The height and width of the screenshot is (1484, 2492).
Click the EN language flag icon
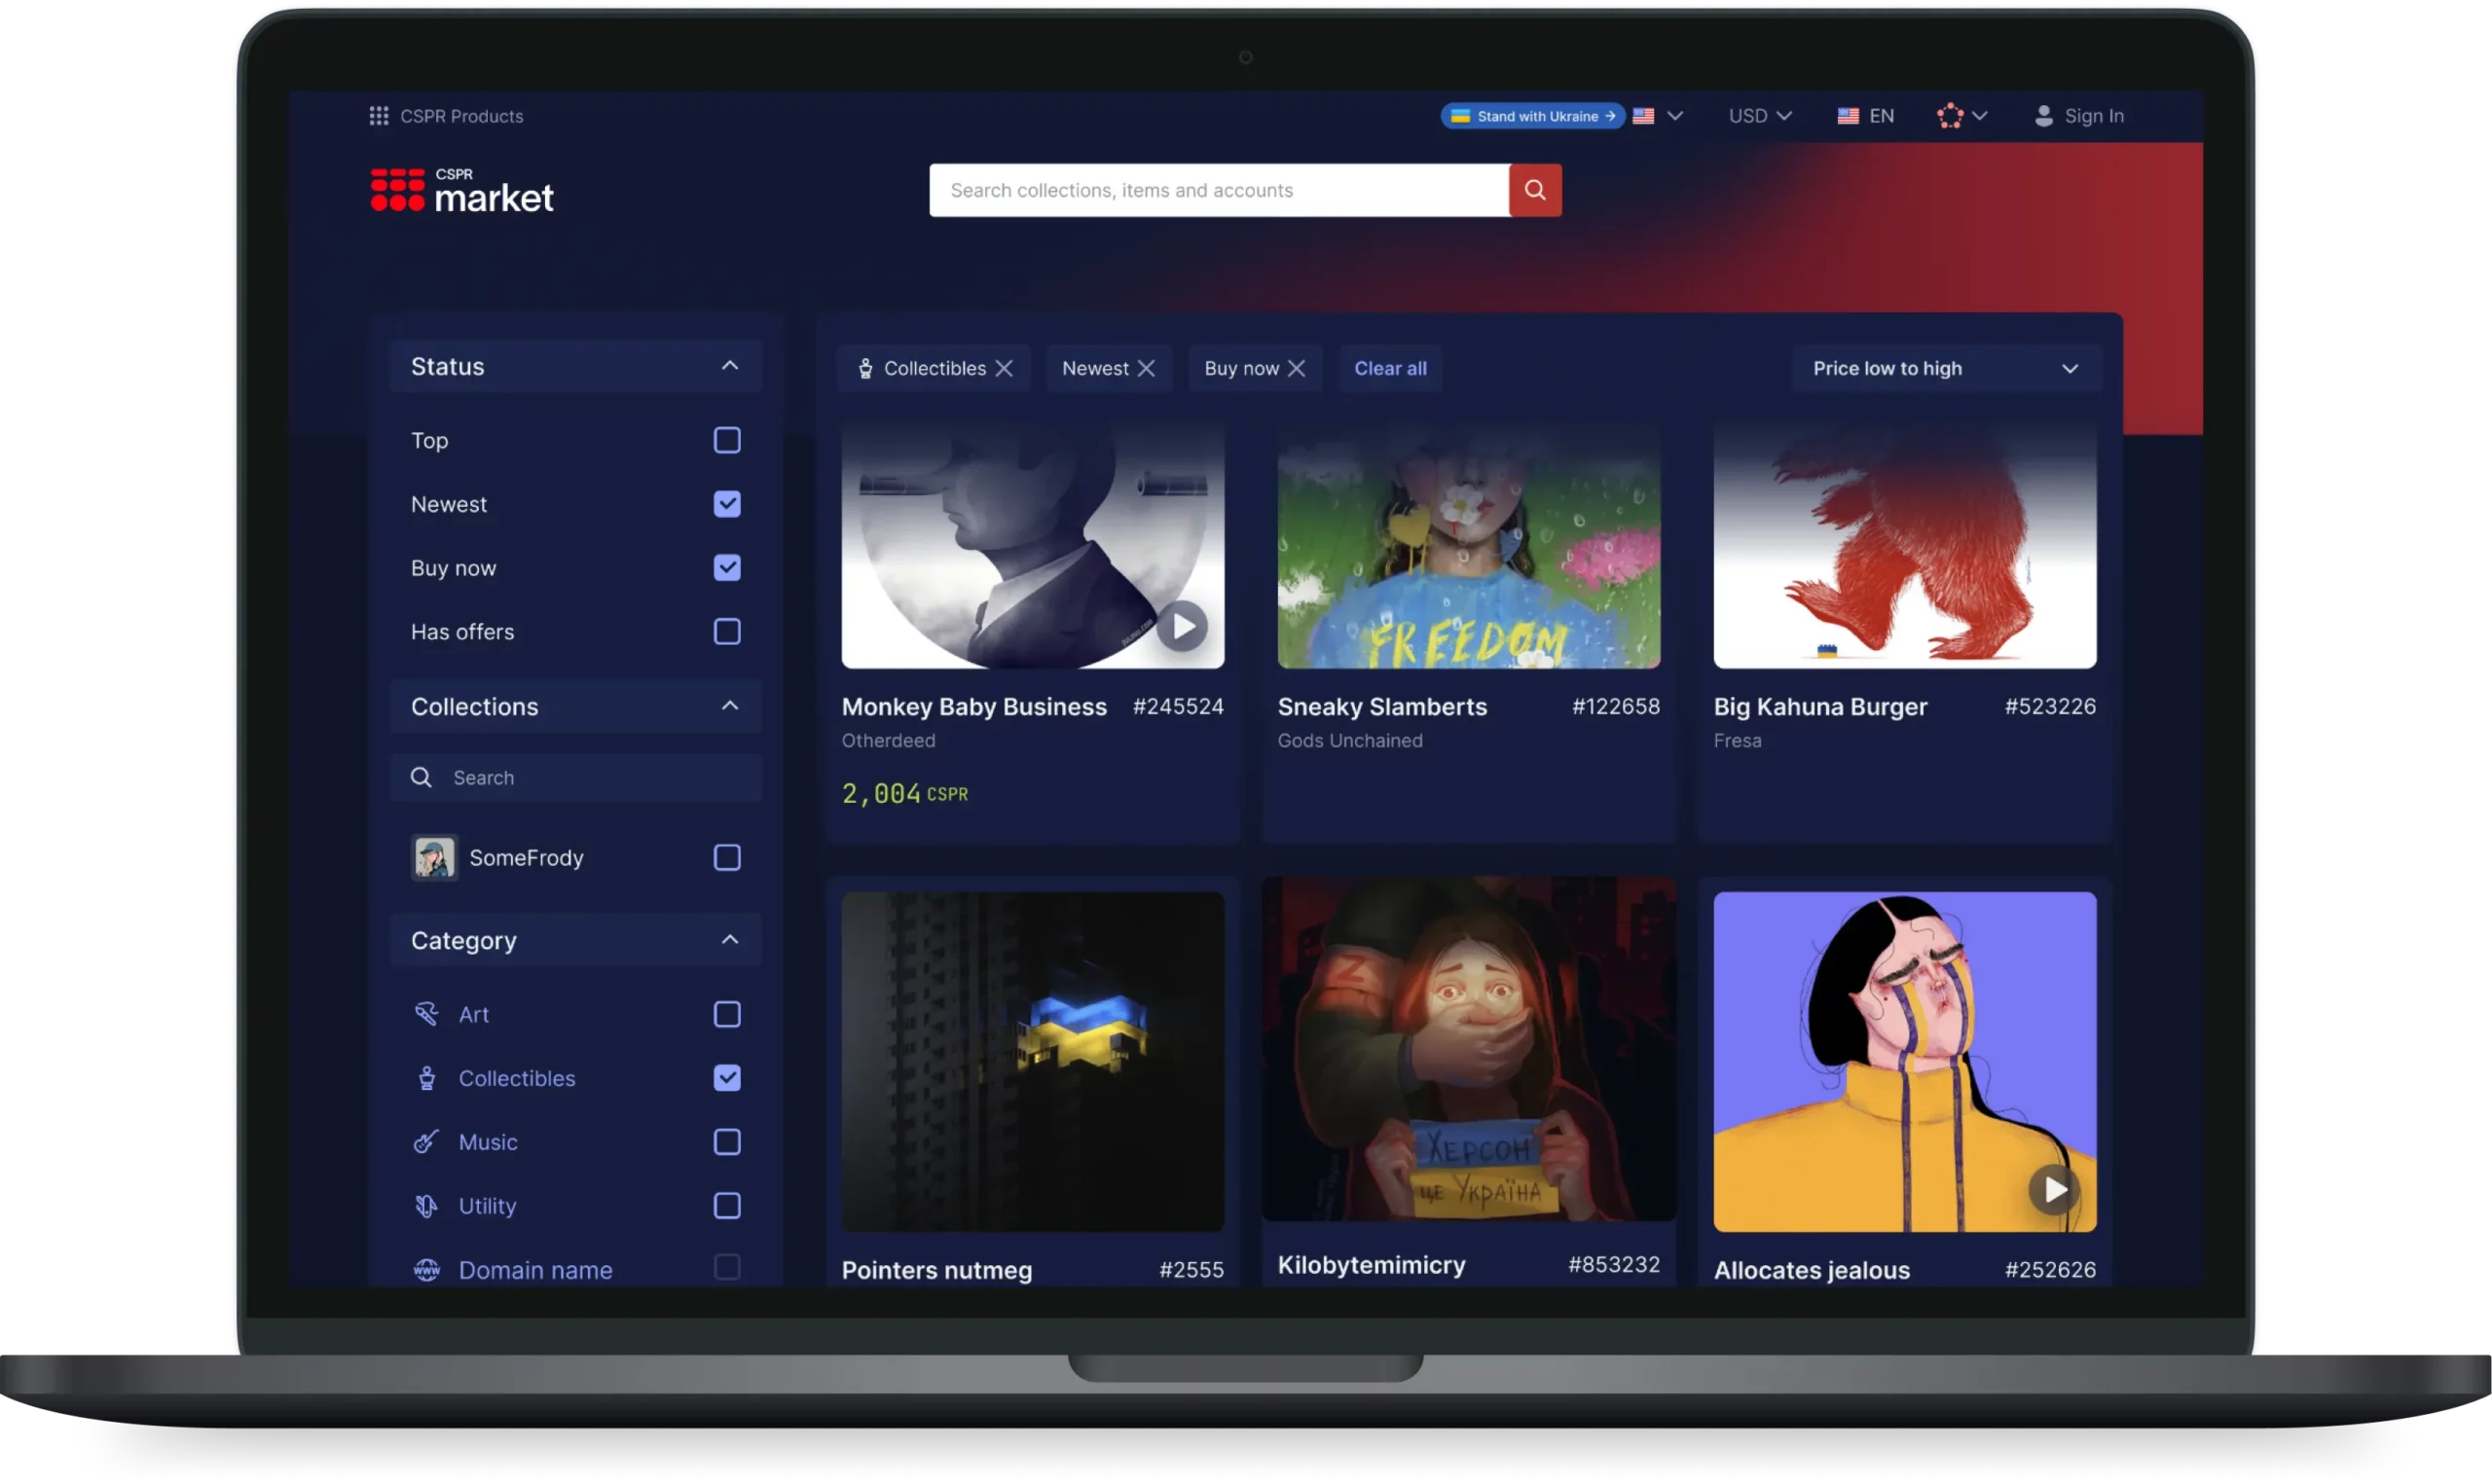point(1848,116)
